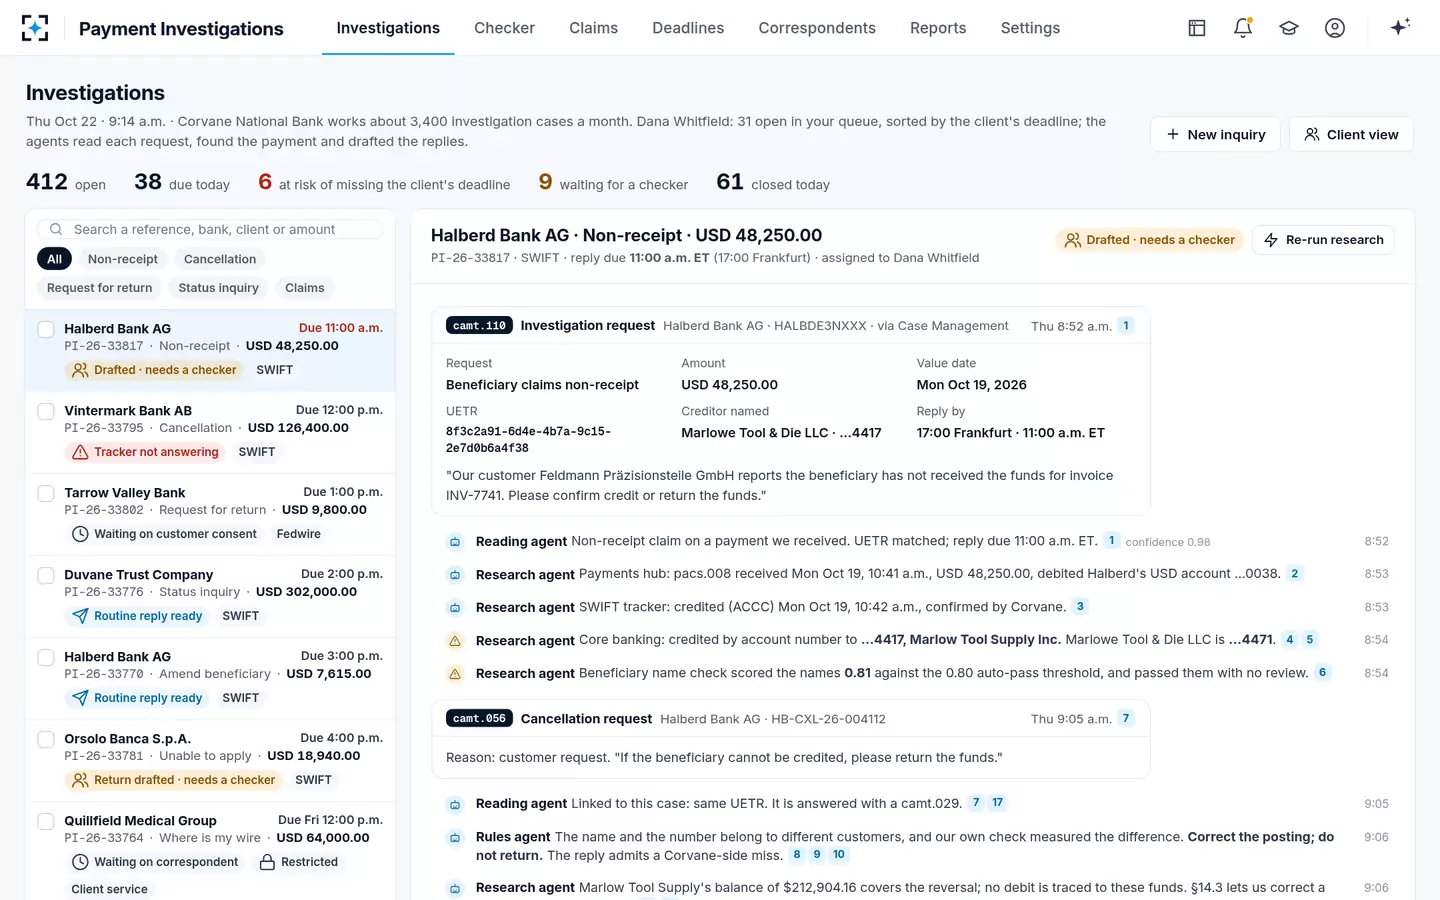Switch to the Claims tab
This screenshot has height=900, width=1440.
pyautogui.click(x=593, y=28)
